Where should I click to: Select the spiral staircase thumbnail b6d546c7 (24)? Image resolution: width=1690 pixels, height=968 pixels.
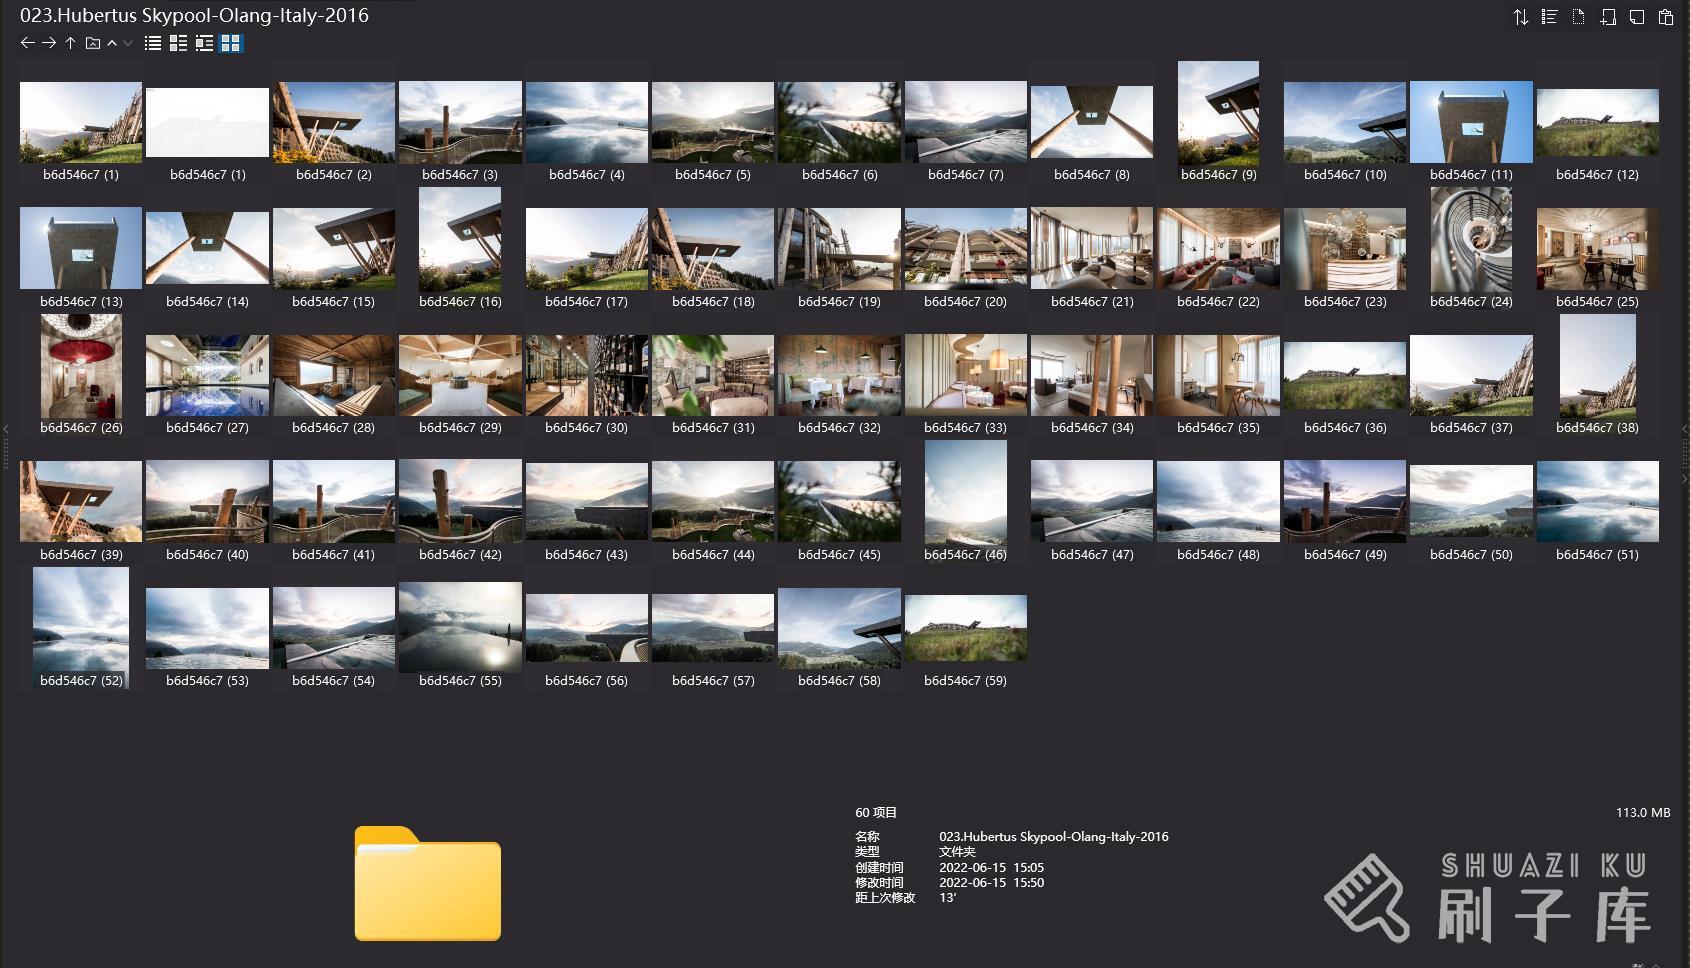[x=1470, y=247]
